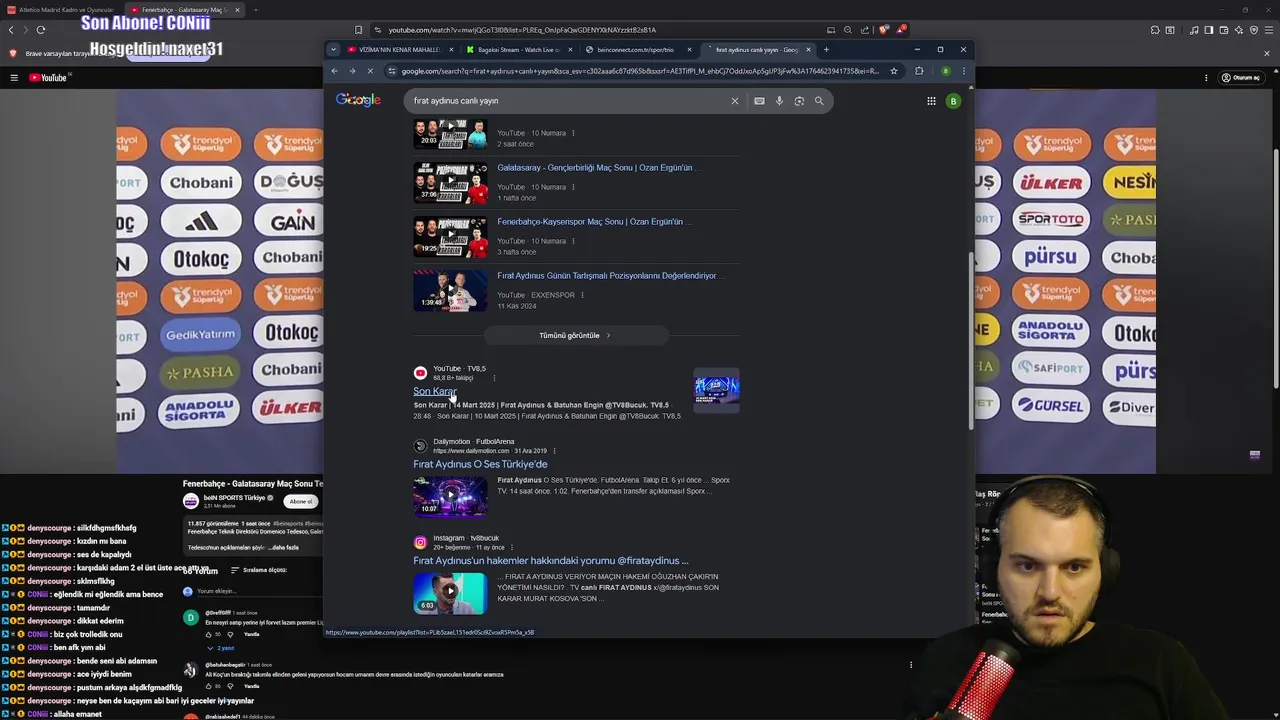Close the Bagalsai Stream tab

click(x=570, y=50)
